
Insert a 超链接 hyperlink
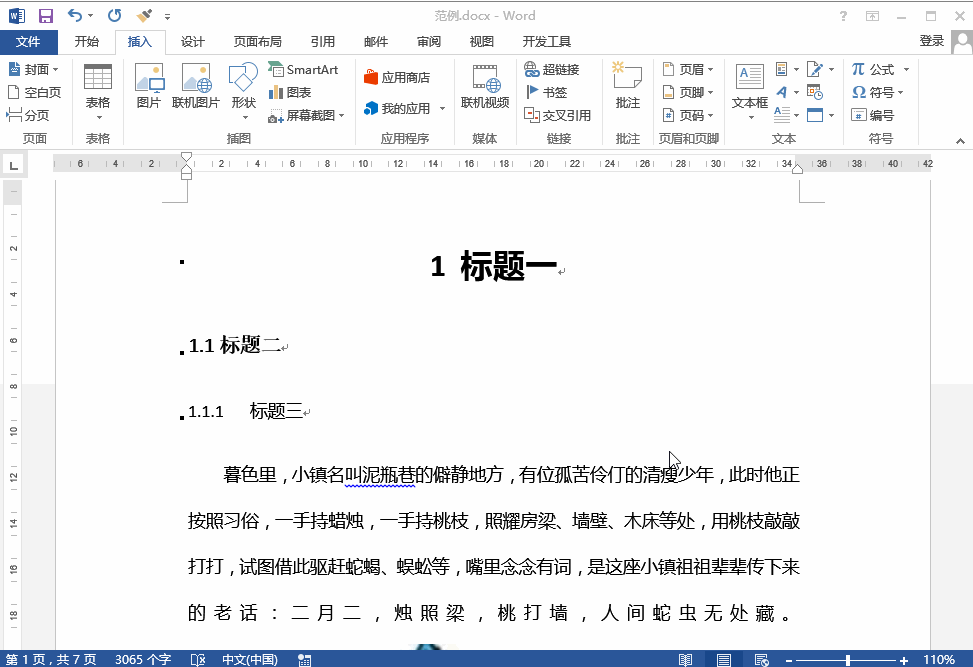551,70
